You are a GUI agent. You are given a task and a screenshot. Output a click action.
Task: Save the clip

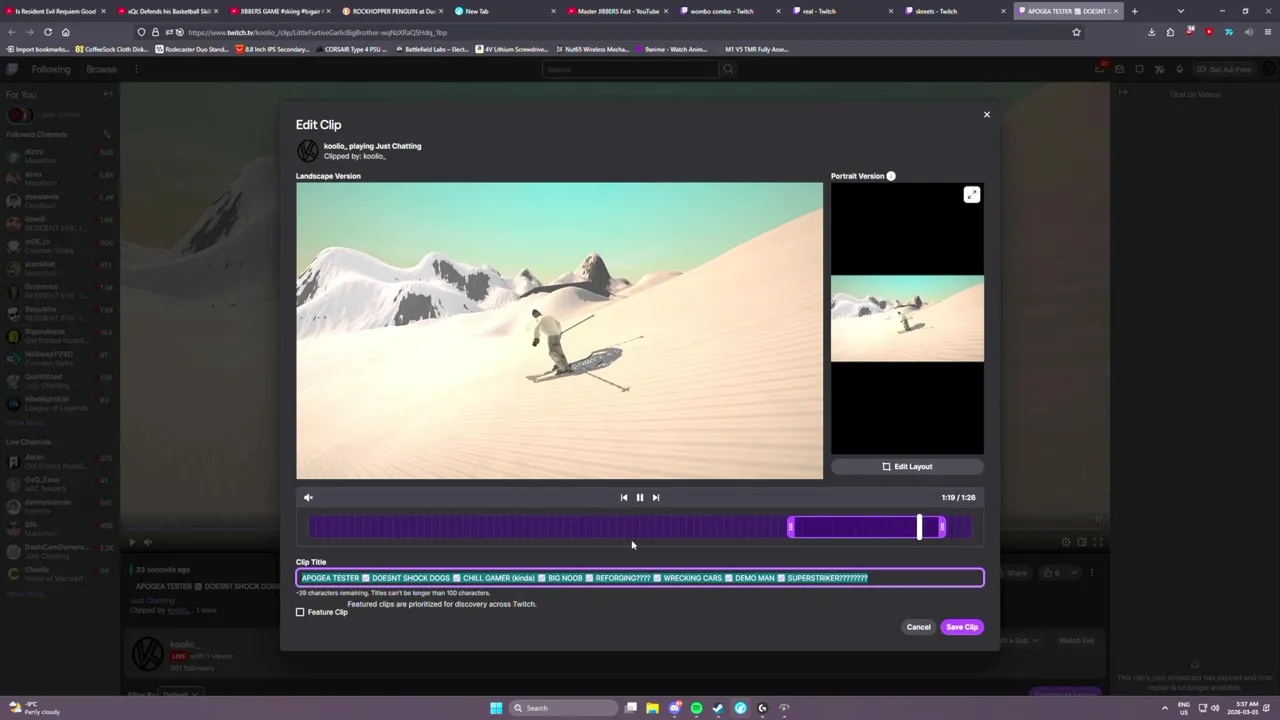(x=962, y=627)
